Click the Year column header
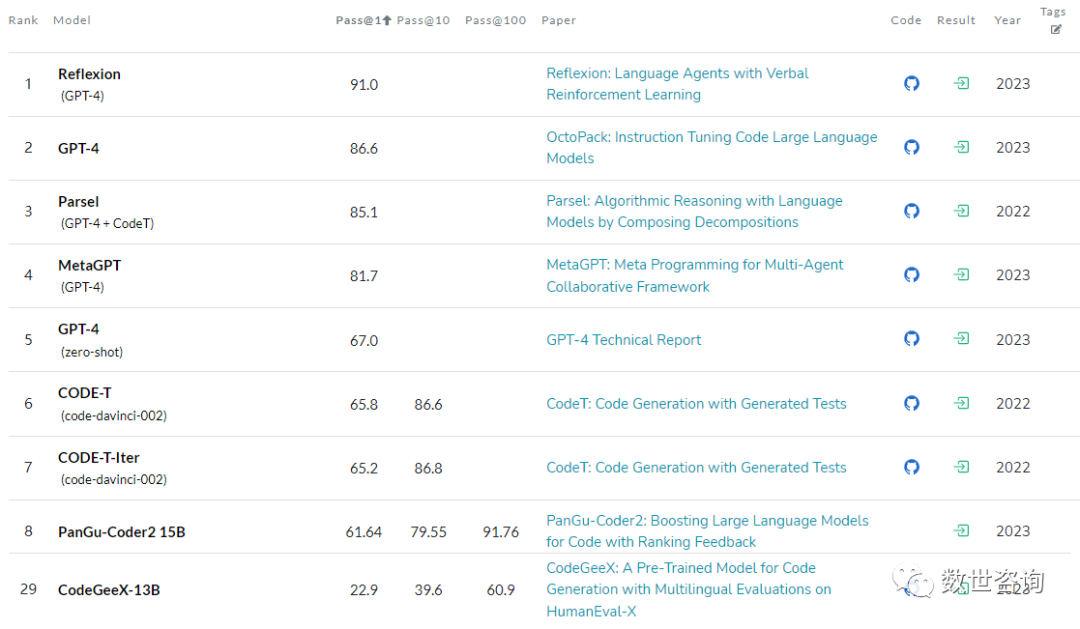 pyautogui.click(x=1007, y=21)
